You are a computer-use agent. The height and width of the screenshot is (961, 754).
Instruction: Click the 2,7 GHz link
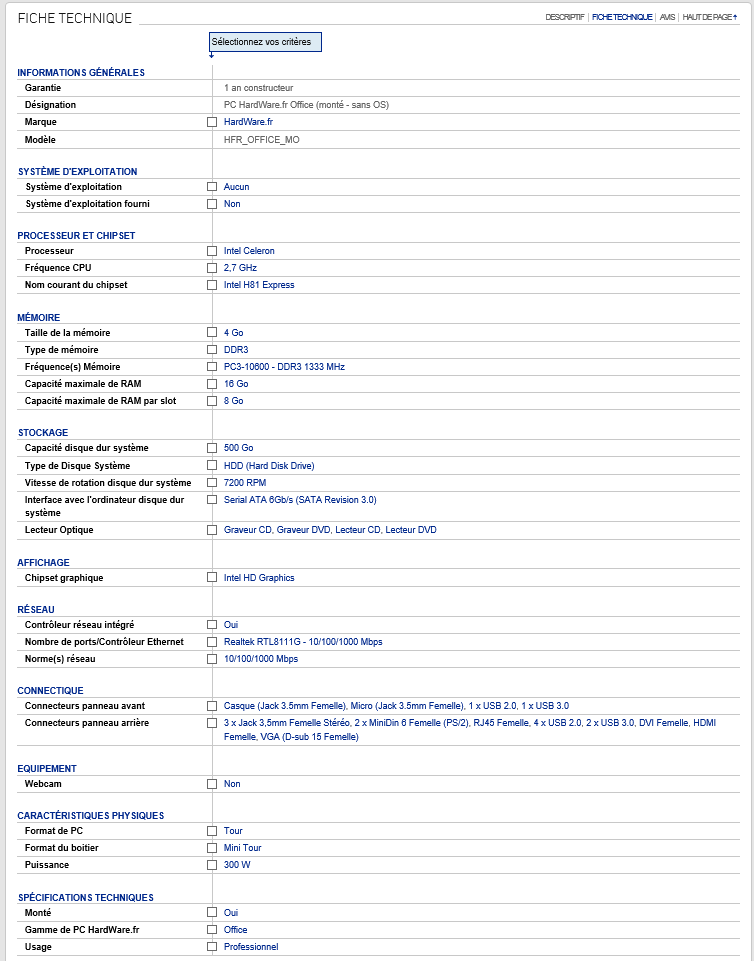coord(240,268)
